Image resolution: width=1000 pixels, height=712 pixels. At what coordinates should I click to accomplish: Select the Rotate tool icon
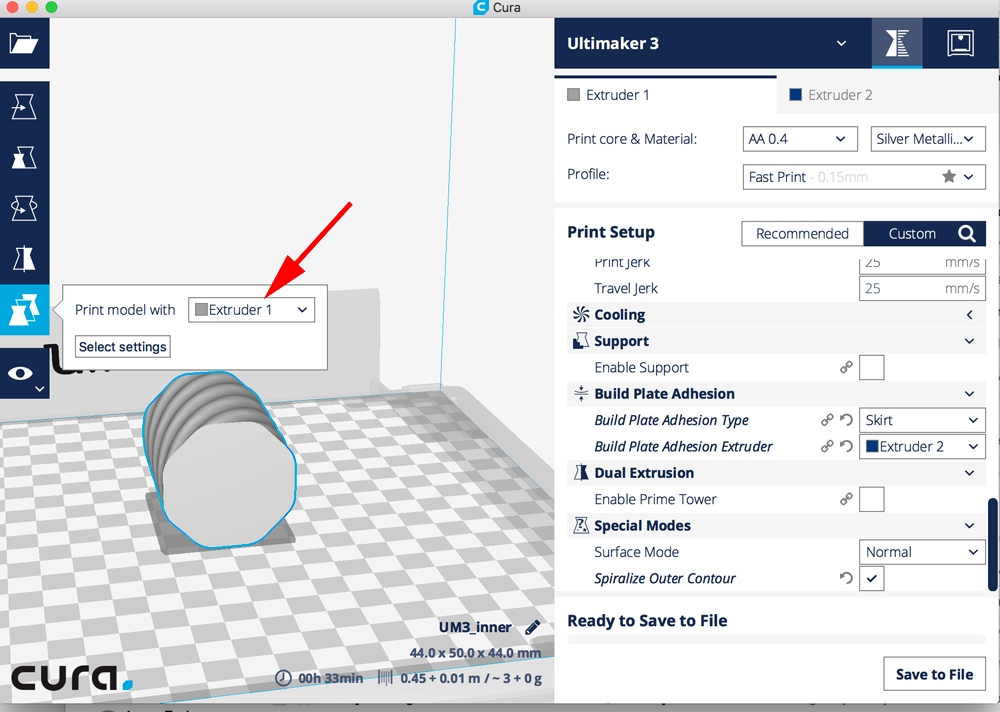[24, 208]
